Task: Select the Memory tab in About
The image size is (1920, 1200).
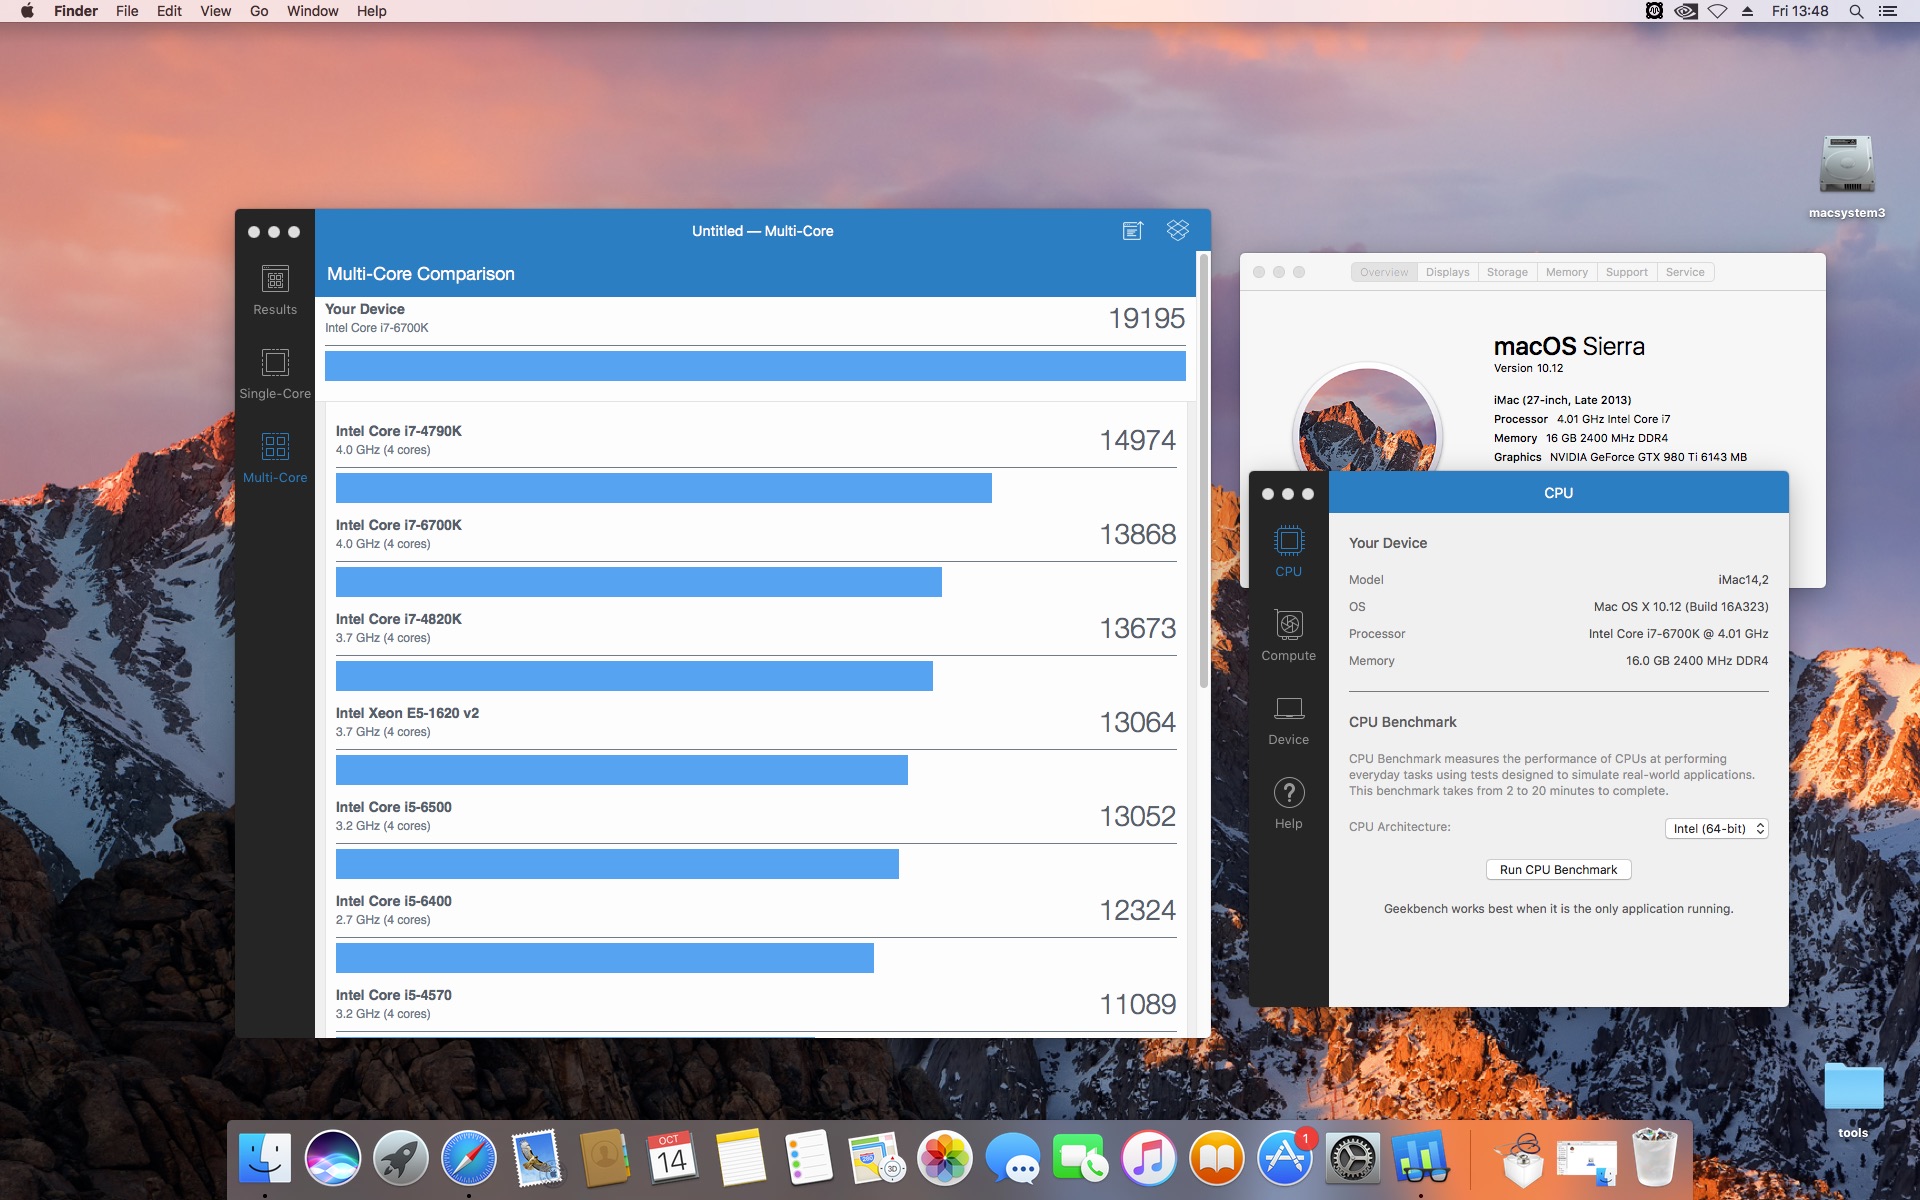Action: [1566, 272]
